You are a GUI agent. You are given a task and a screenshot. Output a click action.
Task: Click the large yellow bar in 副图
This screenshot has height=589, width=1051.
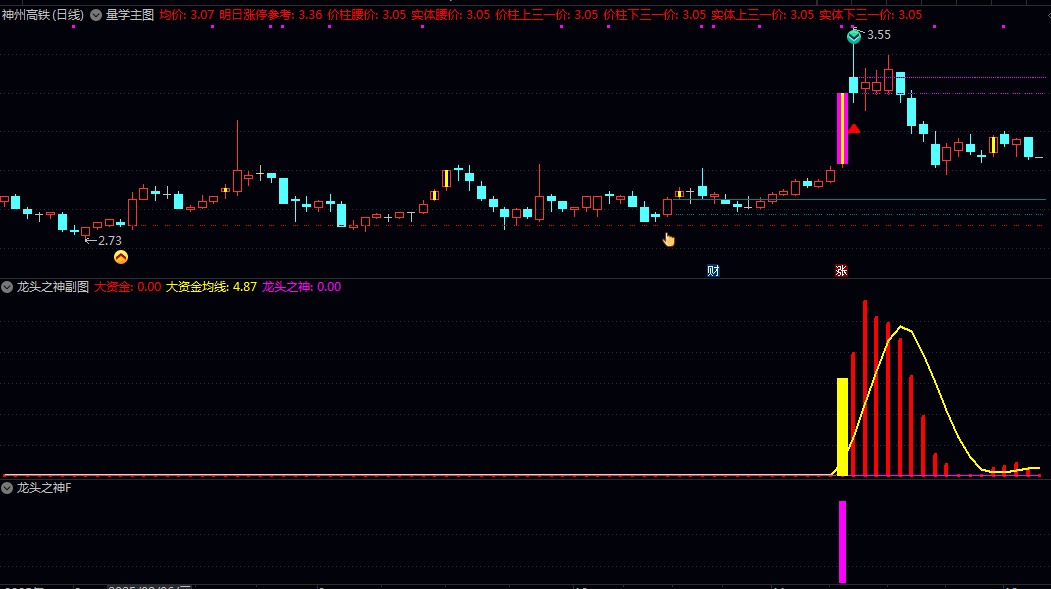[843, 427]
